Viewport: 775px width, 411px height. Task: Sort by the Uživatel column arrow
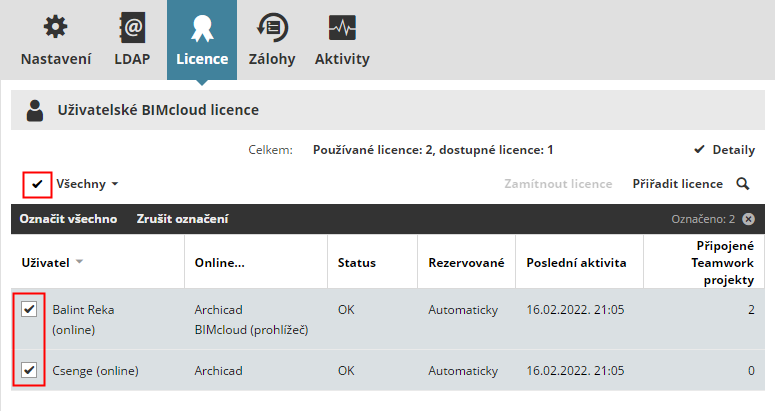point(79,263)
